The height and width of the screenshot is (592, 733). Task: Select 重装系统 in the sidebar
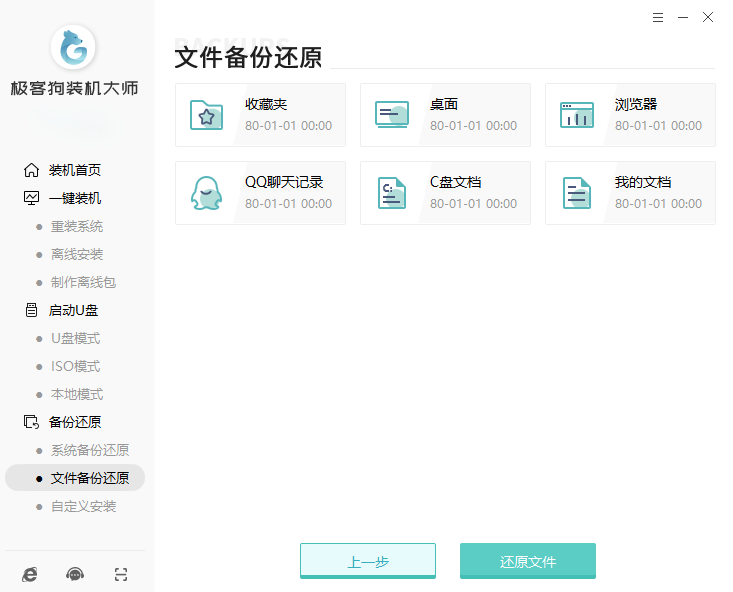[77, 226]
